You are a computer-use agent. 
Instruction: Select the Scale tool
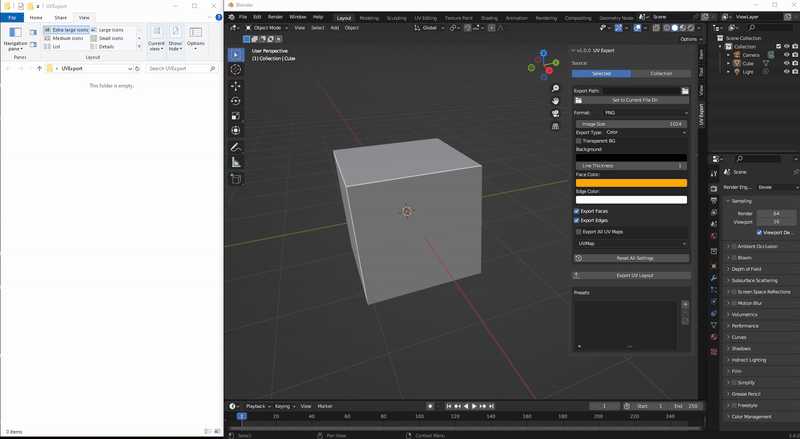click(235, 116)
